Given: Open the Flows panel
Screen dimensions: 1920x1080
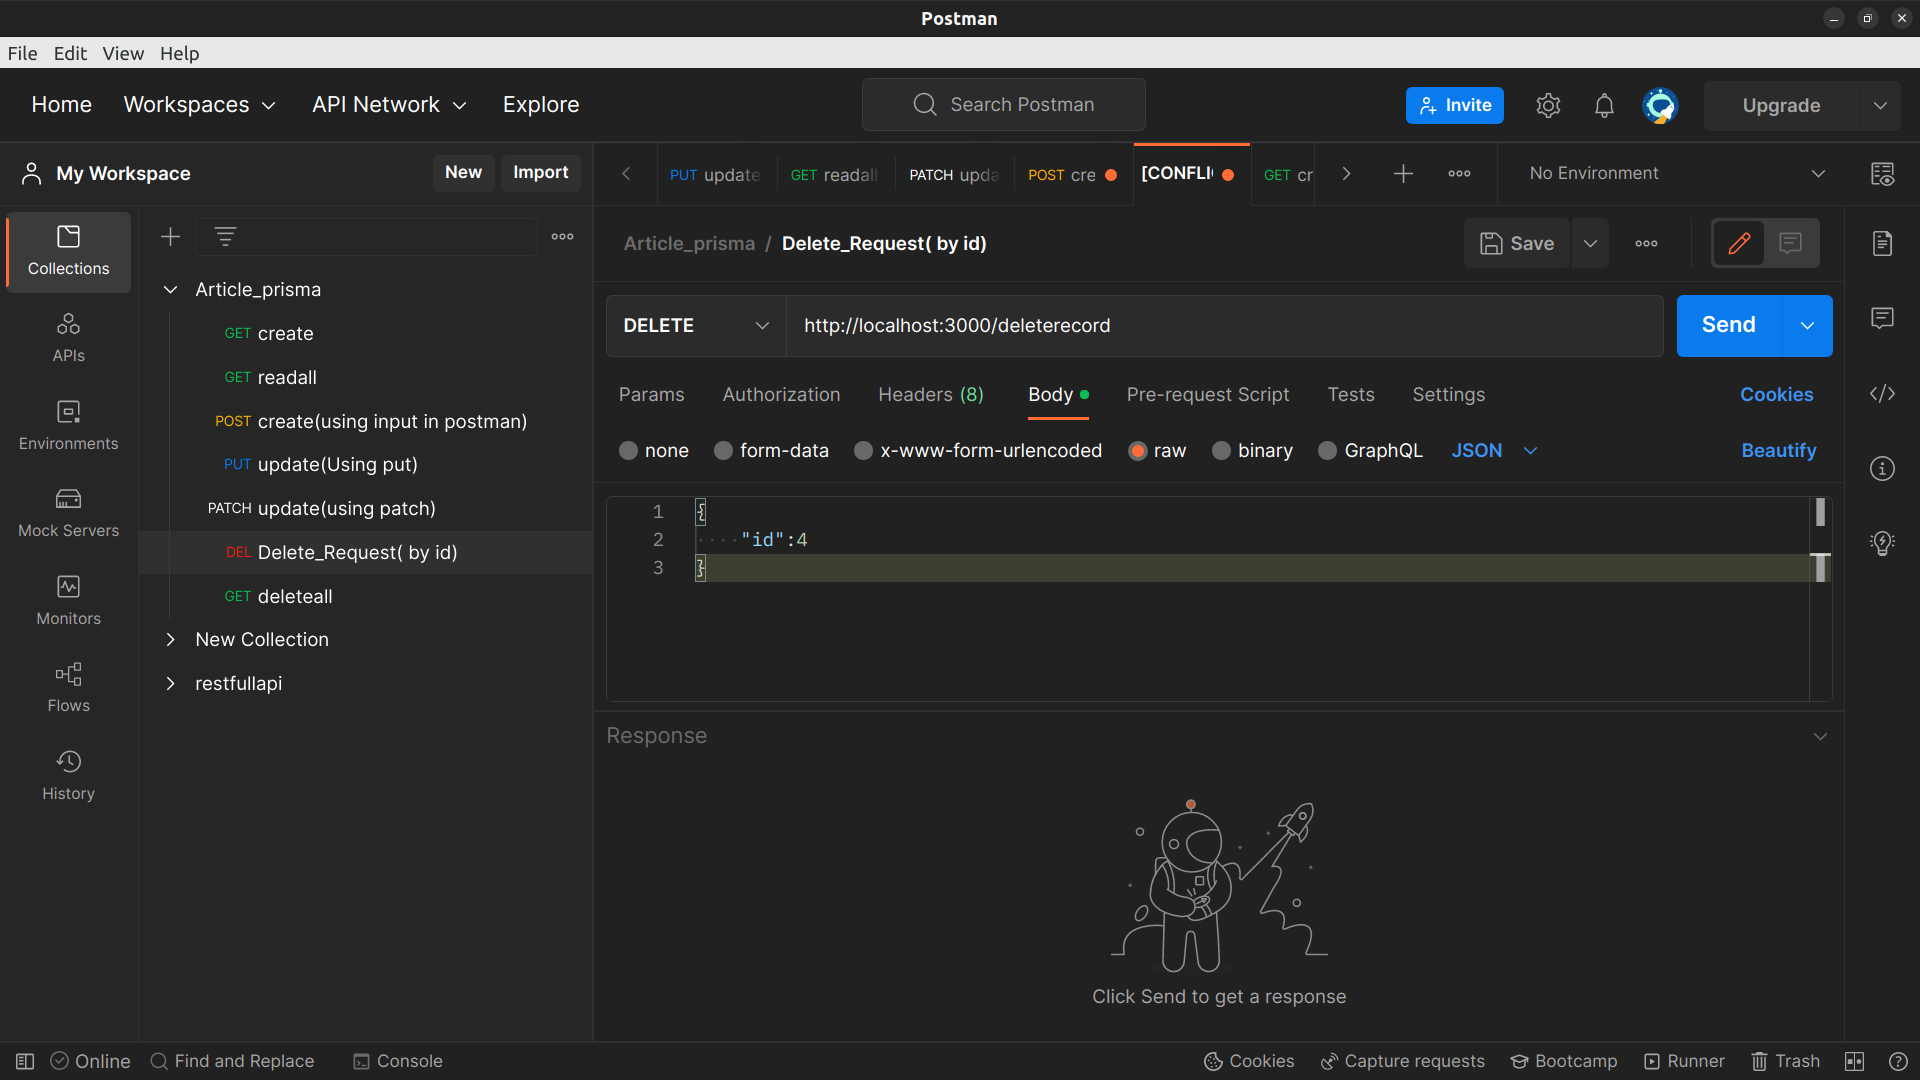Looking at the screenshot, I should click(x=67, y=688).
